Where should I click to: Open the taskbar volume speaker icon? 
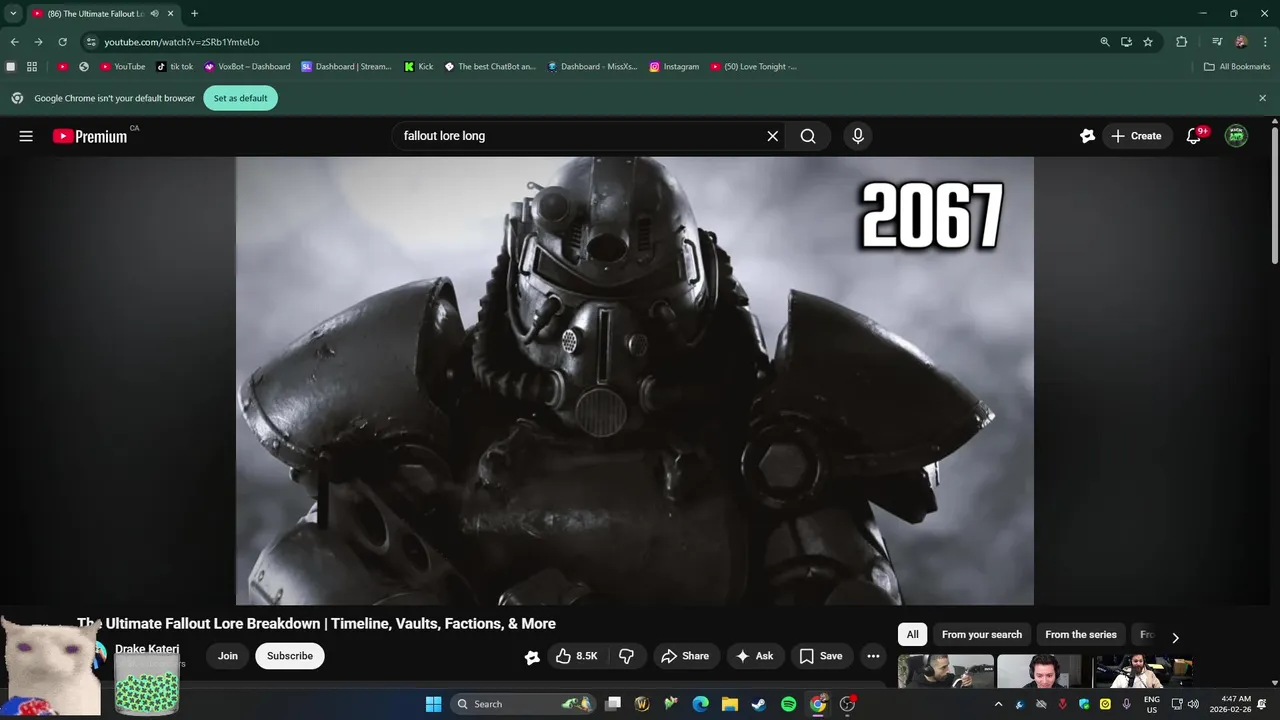tap(1193, 704)
